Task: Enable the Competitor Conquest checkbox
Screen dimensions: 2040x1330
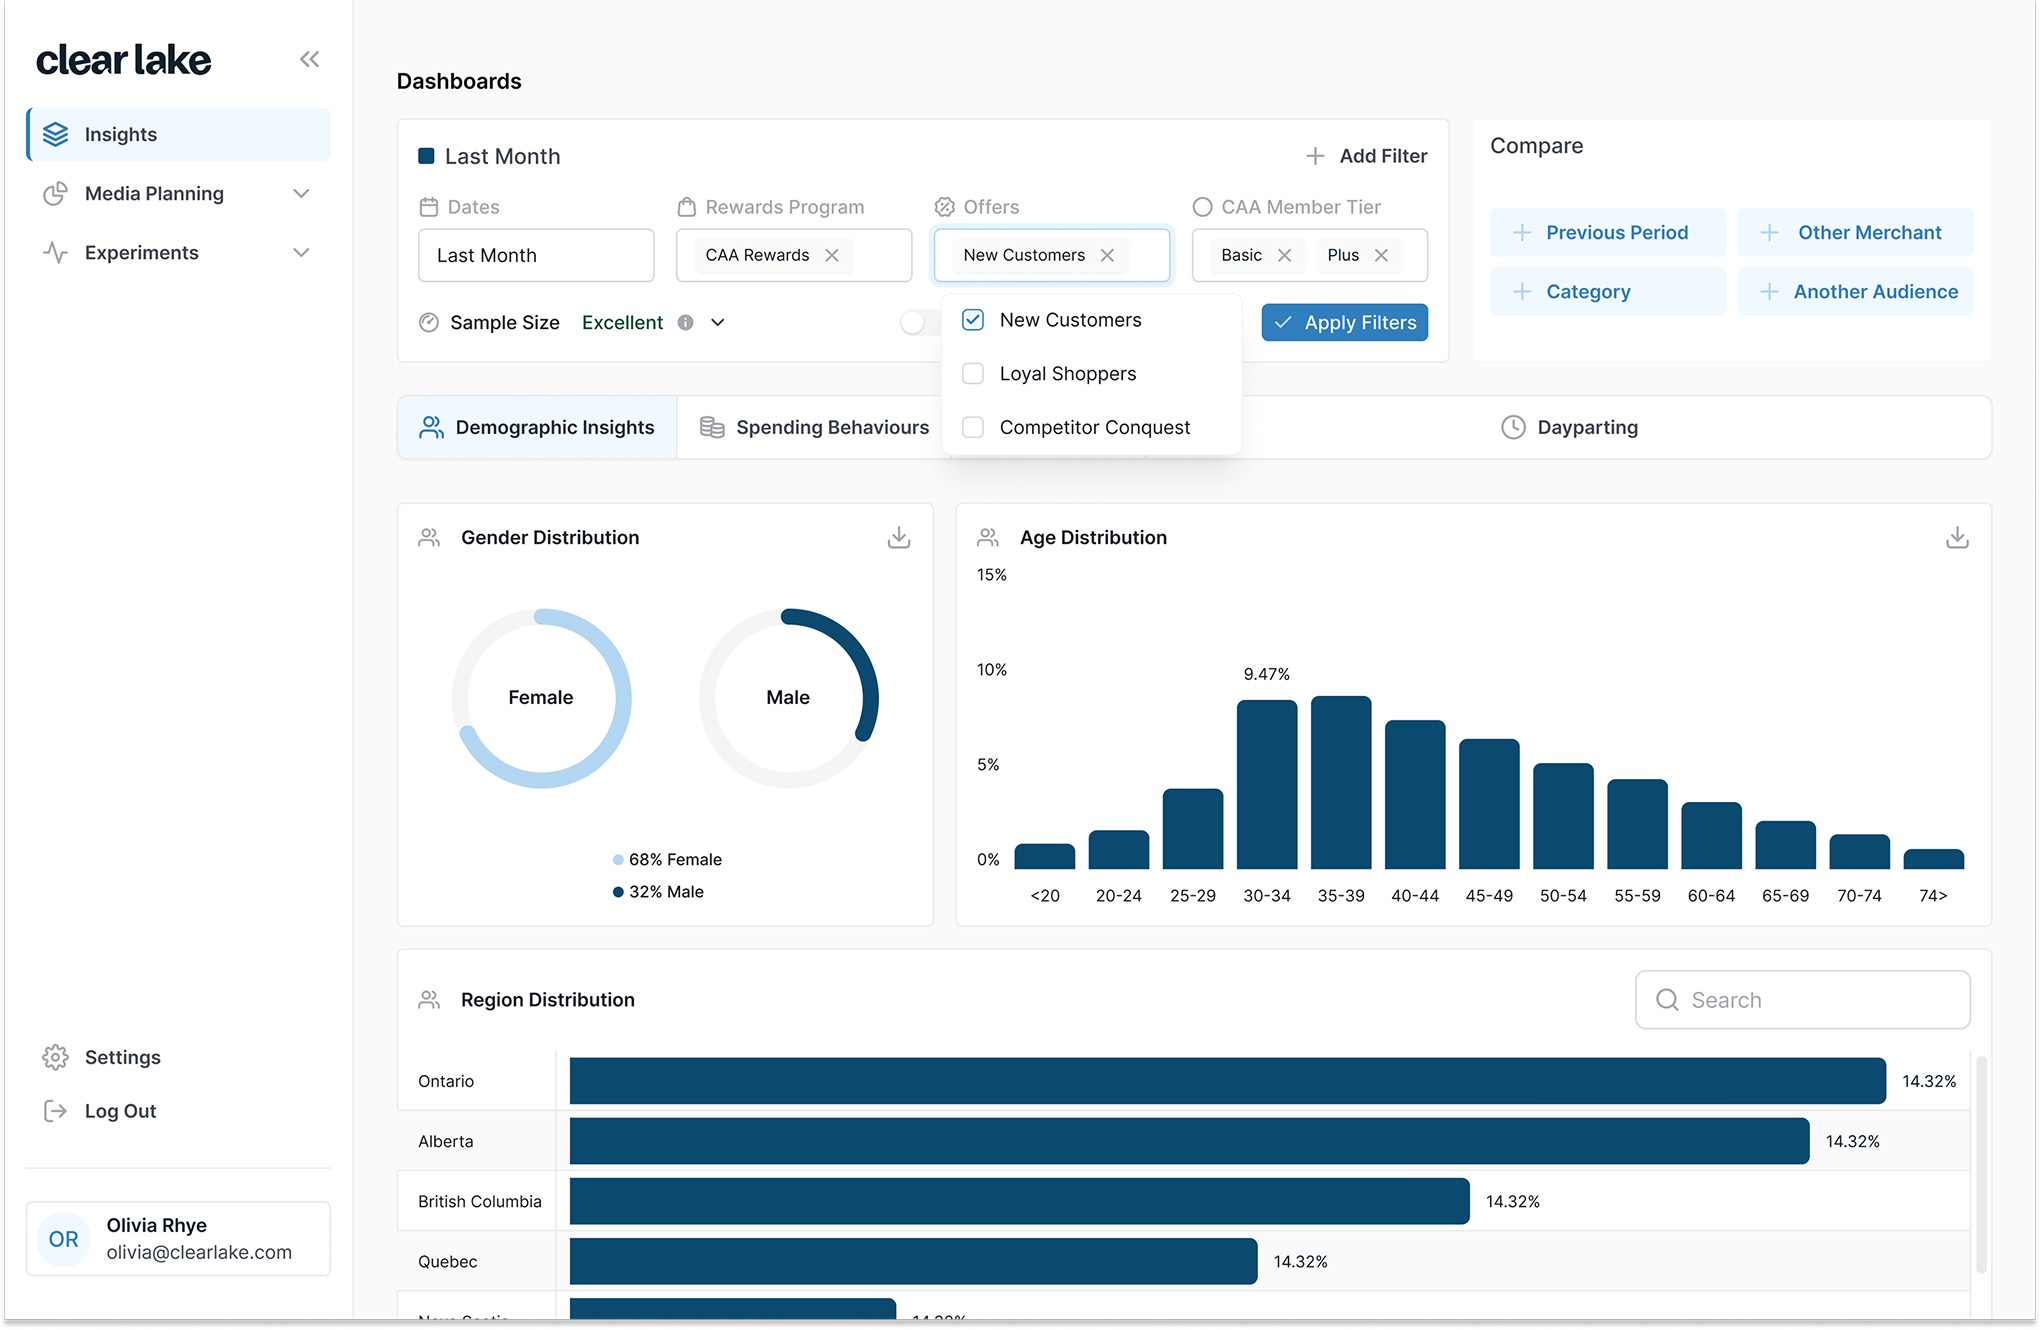Action: coord(973,428)
